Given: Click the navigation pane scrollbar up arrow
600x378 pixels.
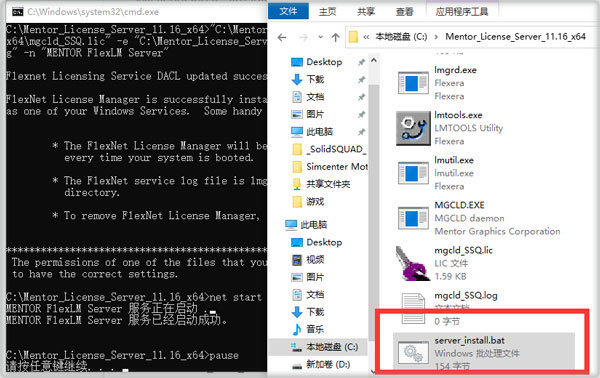Looking at the screenshot, I should tap(374, 60).
